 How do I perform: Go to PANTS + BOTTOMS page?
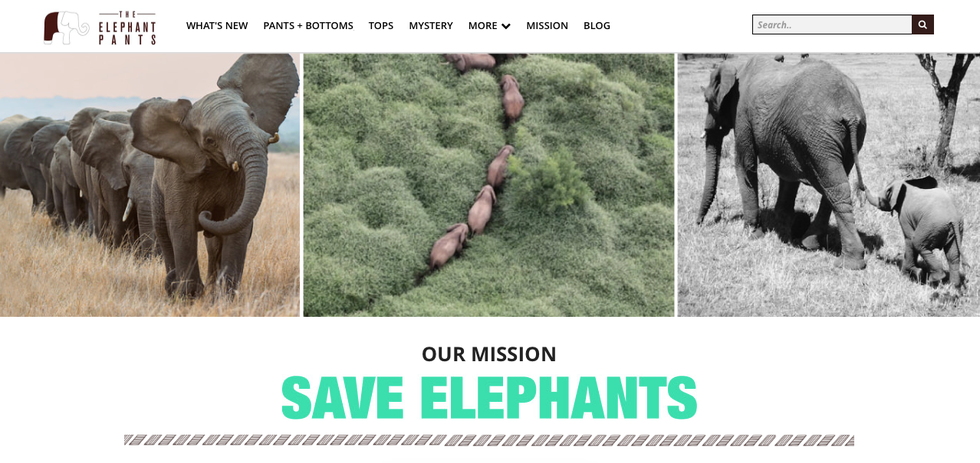pos(308,26)
